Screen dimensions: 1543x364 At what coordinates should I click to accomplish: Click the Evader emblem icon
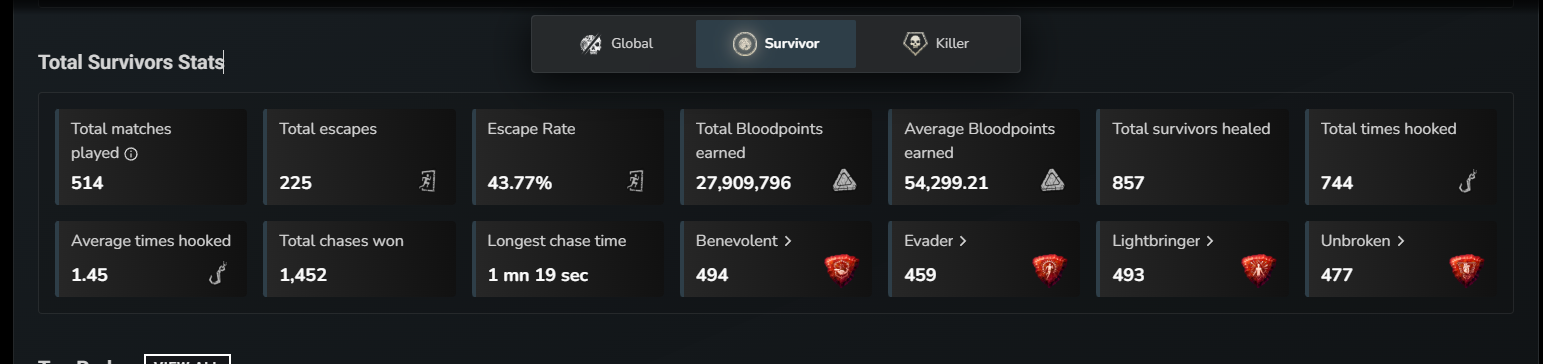[x=1050, y=269]
